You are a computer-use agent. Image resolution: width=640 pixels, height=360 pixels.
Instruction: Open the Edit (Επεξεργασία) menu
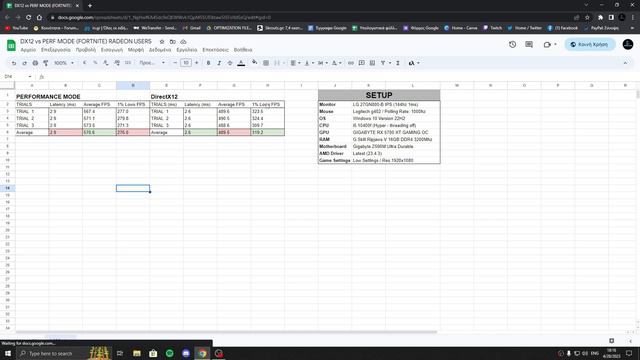pos(56,50)
